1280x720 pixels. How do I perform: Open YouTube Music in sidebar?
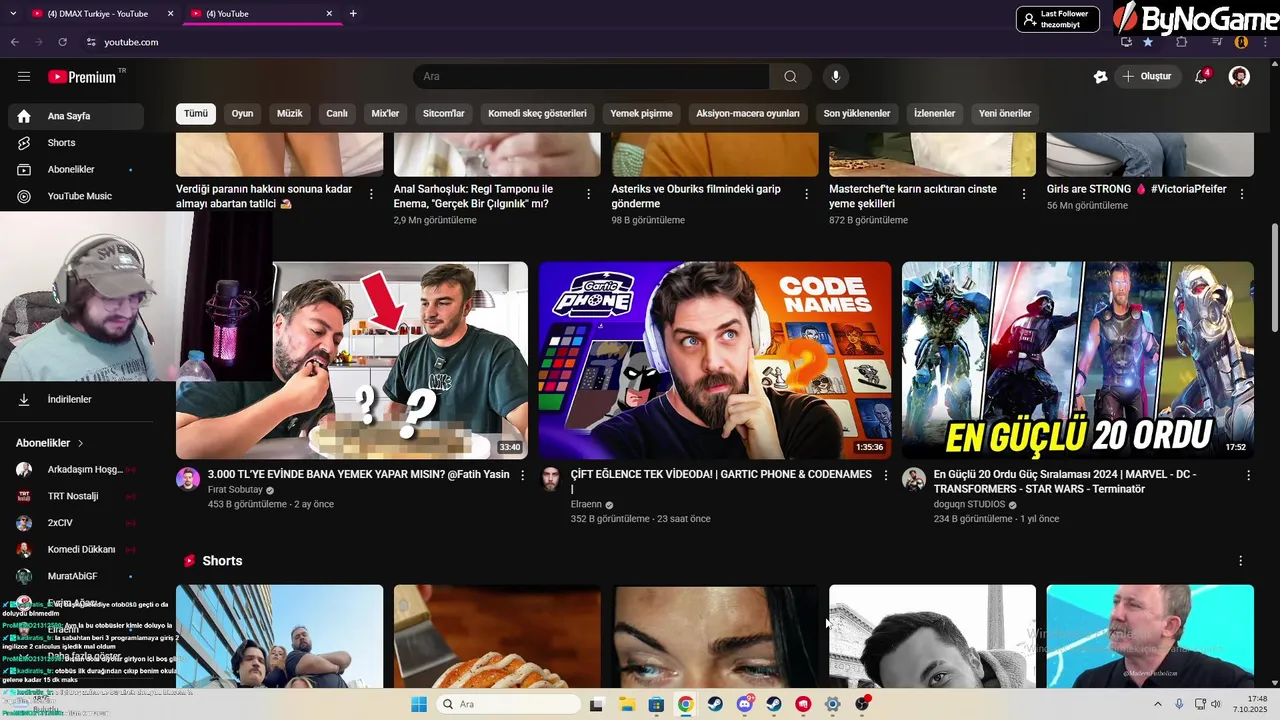point(75,196)
